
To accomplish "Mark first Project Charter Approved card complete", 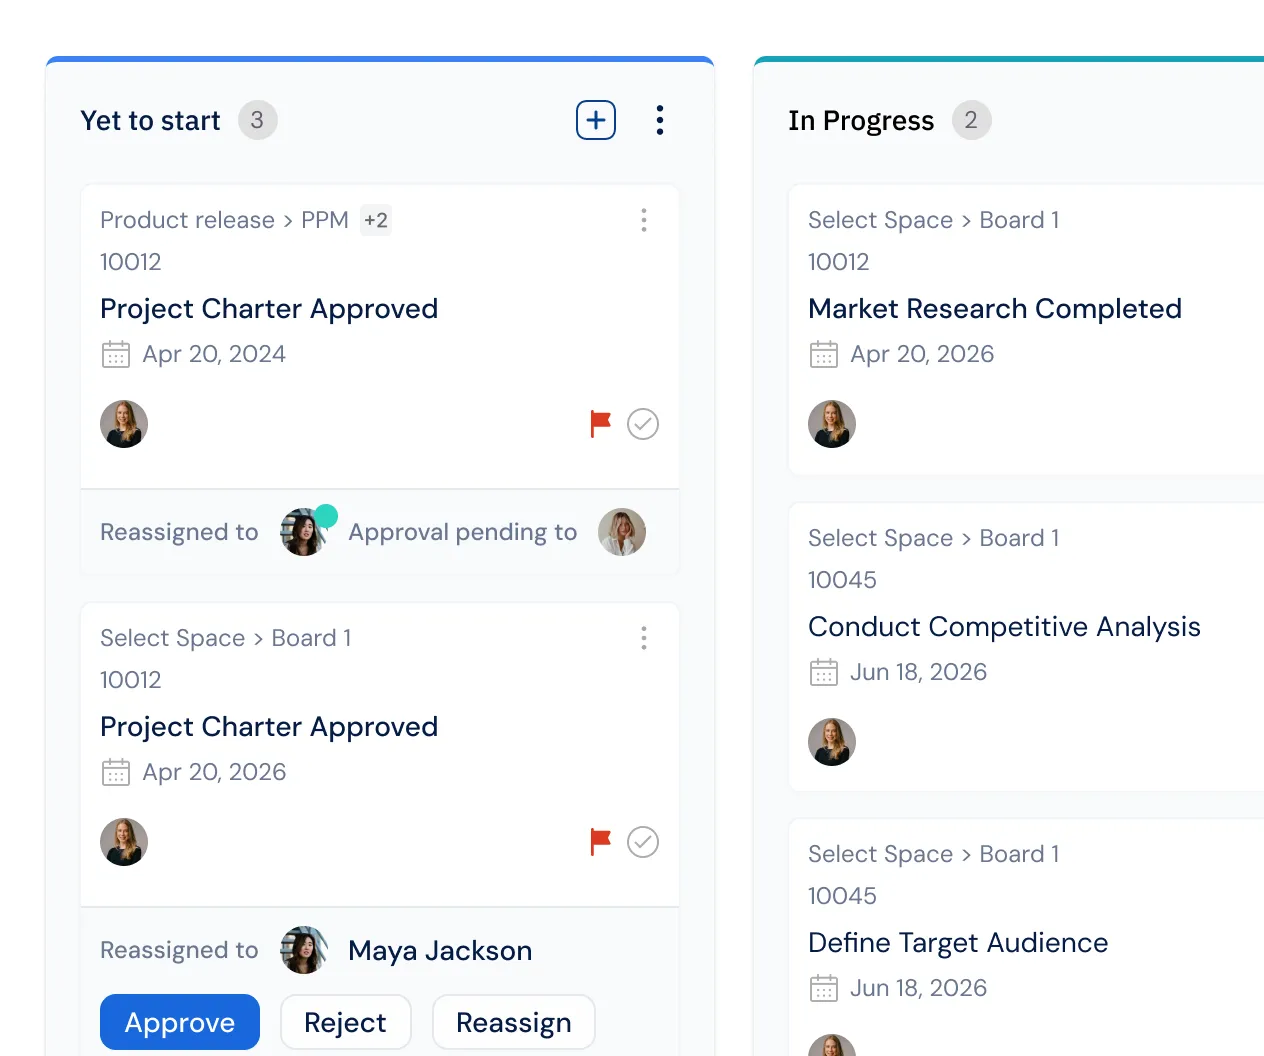I will click(x=643, y=424).
